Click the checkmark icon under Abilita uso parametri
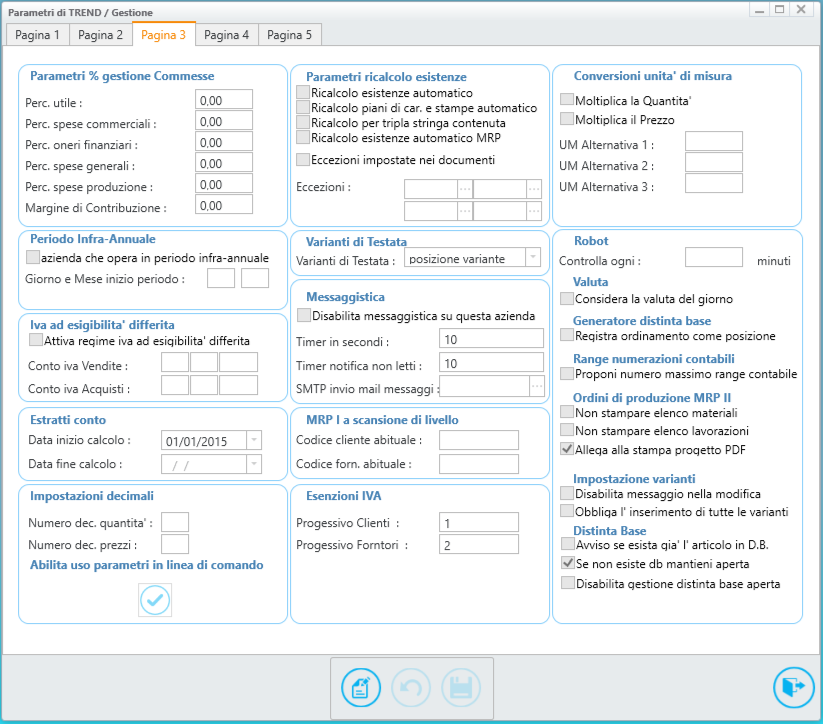 click(x=155, y=600)
